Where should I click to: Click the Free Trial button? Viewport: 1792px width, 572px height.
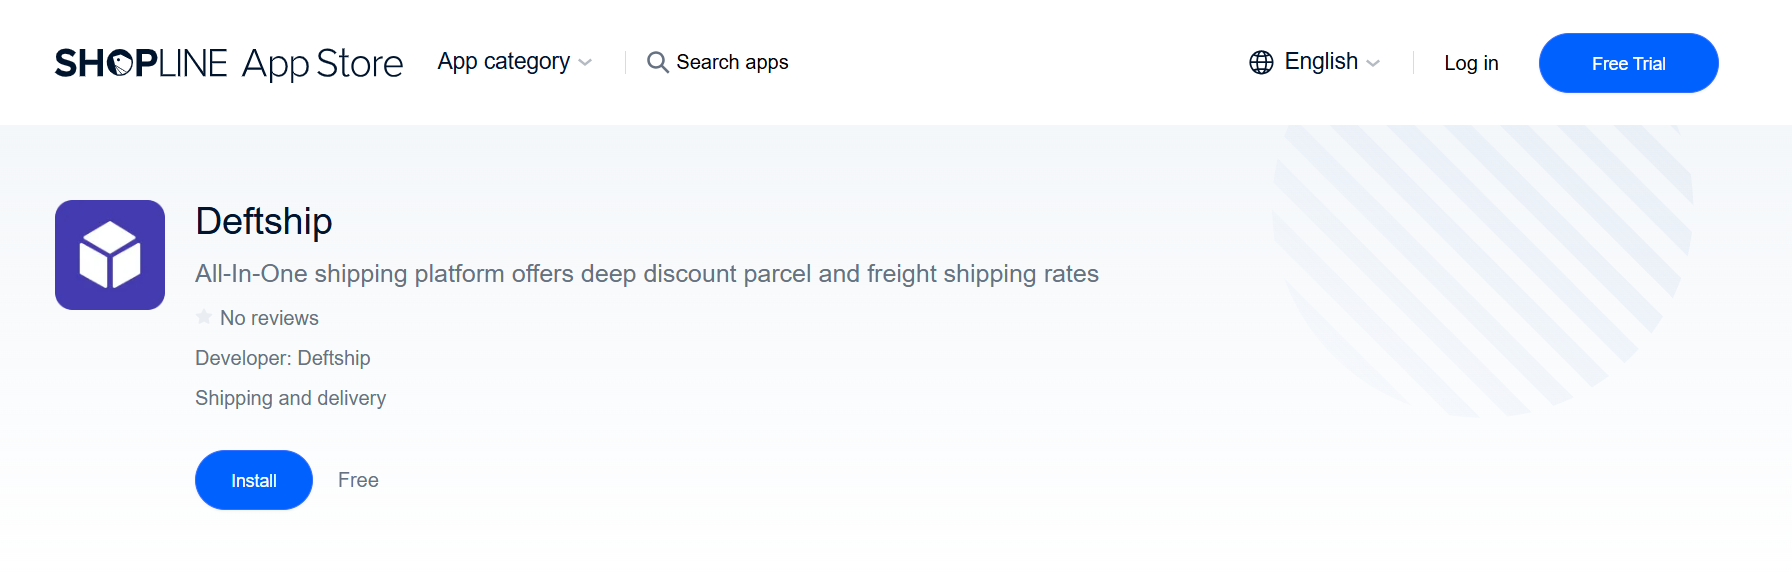click(1628, 63)
